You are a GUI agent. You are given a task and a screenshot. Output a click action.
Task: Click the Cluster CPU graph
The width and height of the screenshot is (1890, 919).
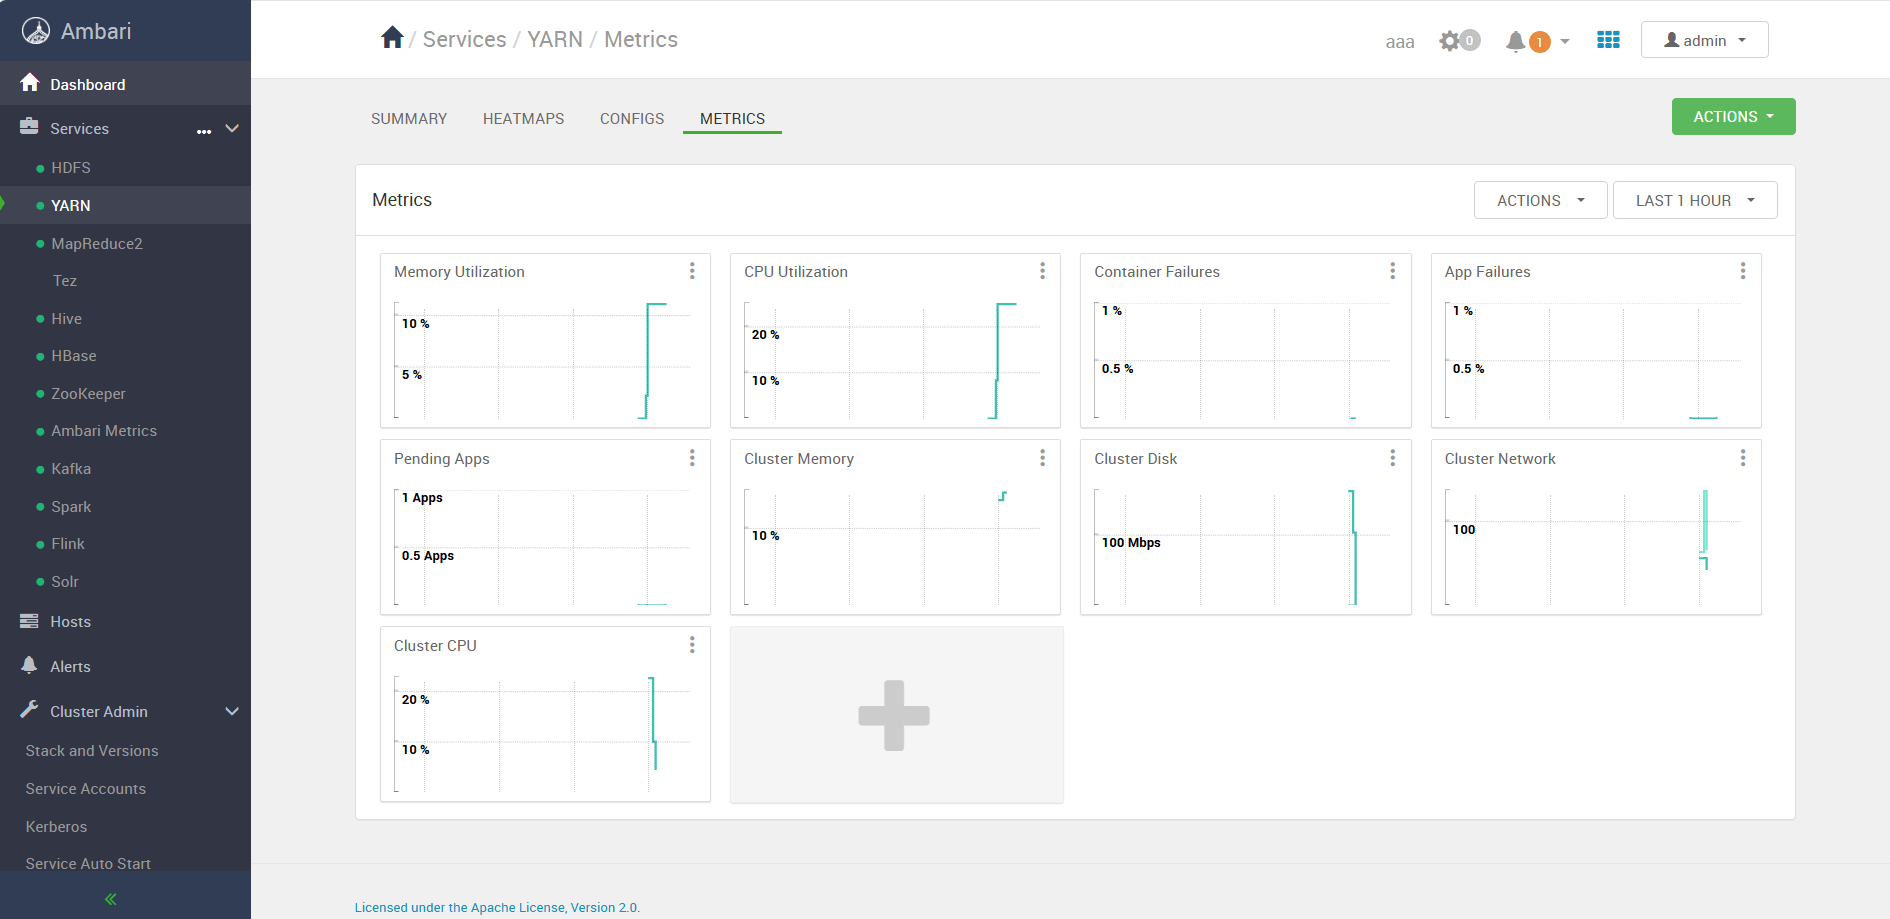543,734
